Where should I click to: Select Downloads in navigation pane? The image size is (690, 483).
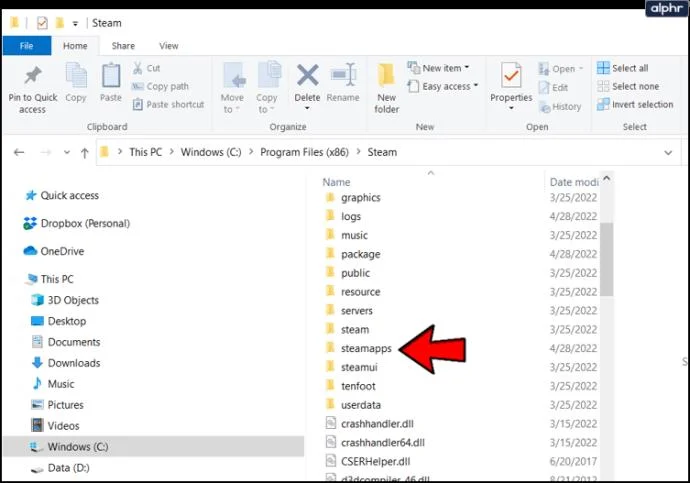[66, 363]
